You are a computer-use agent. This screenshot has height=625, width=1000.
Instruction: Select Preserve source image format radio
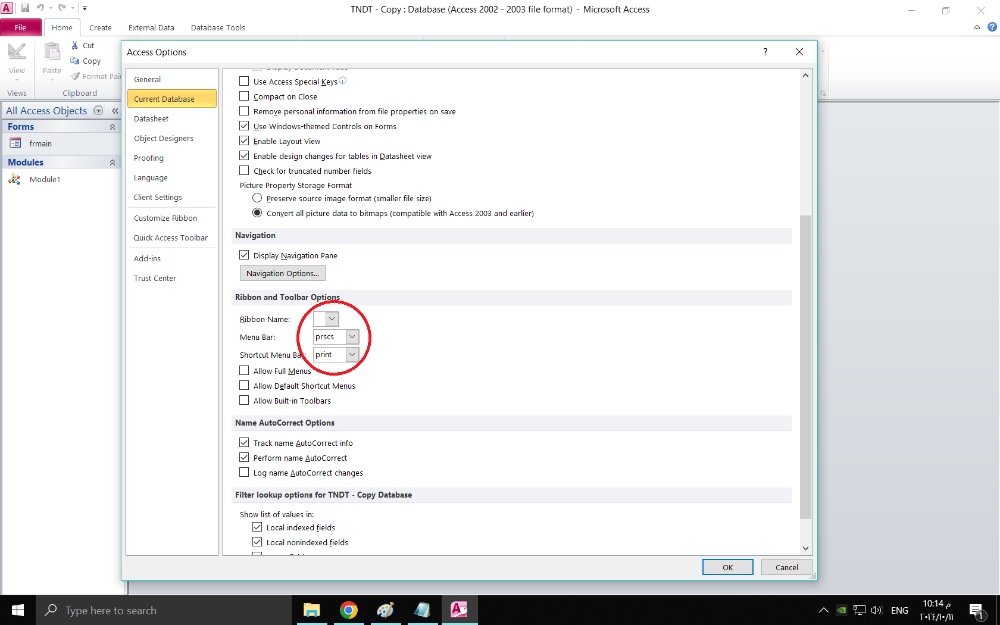click(257, 198)
